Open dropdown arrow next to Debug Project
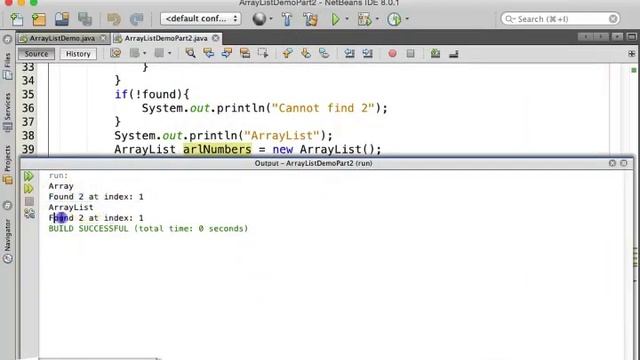This screenshot has width=640, height=360. click(377, 19)
